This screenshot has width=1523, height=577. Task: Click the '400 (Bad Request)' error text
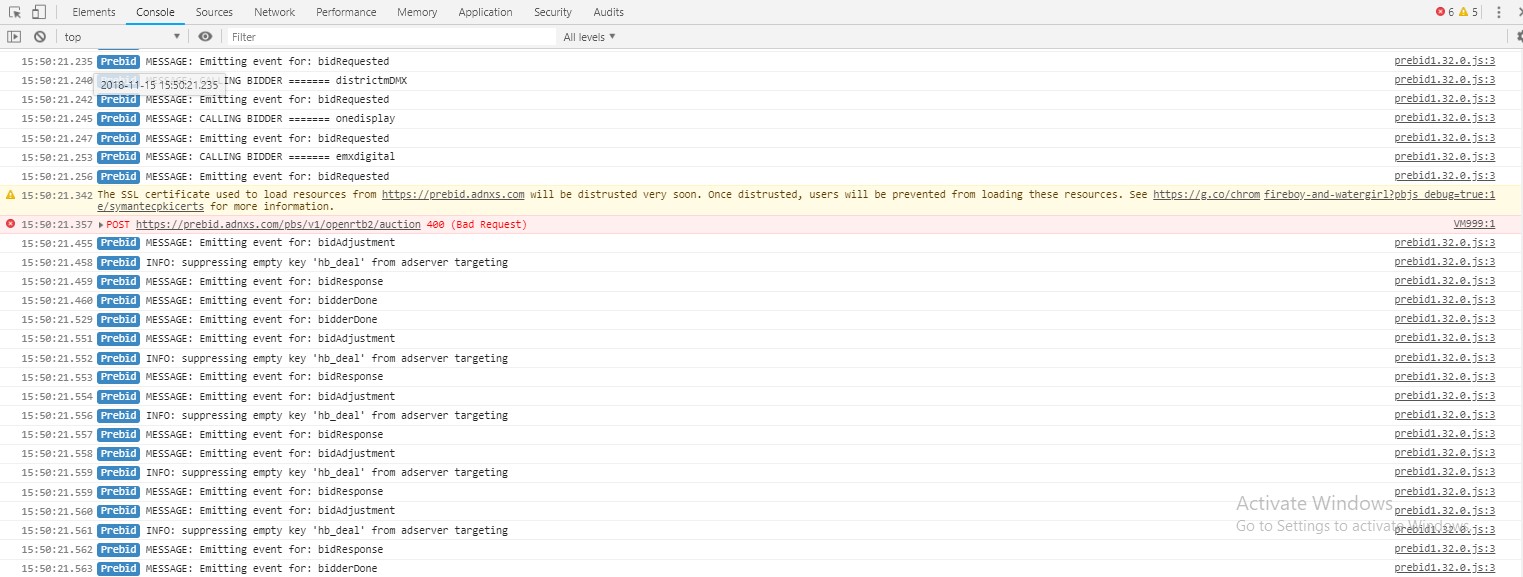pos(476,224)
